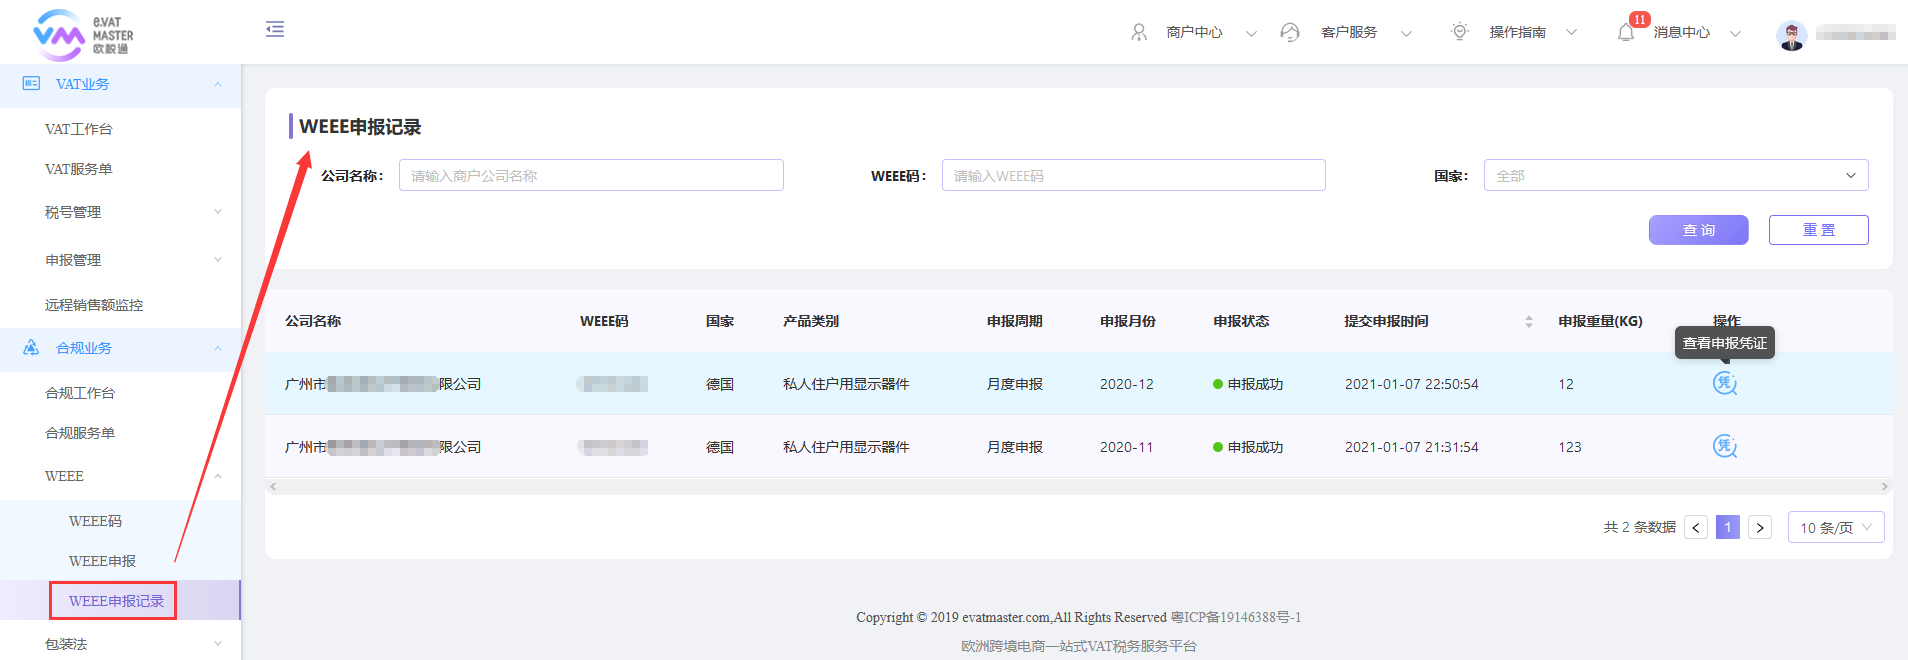Click the 2020-11 declaration month cell

pos(1127,447)
